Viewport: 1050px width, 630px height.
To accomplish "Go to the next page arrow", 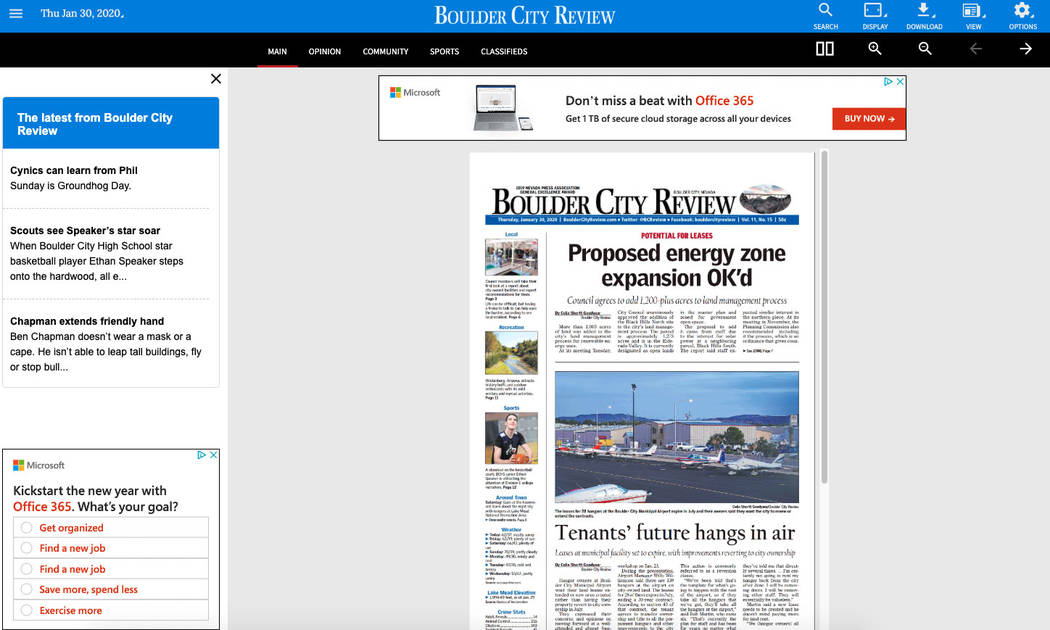I will [x=1025, y=49].
